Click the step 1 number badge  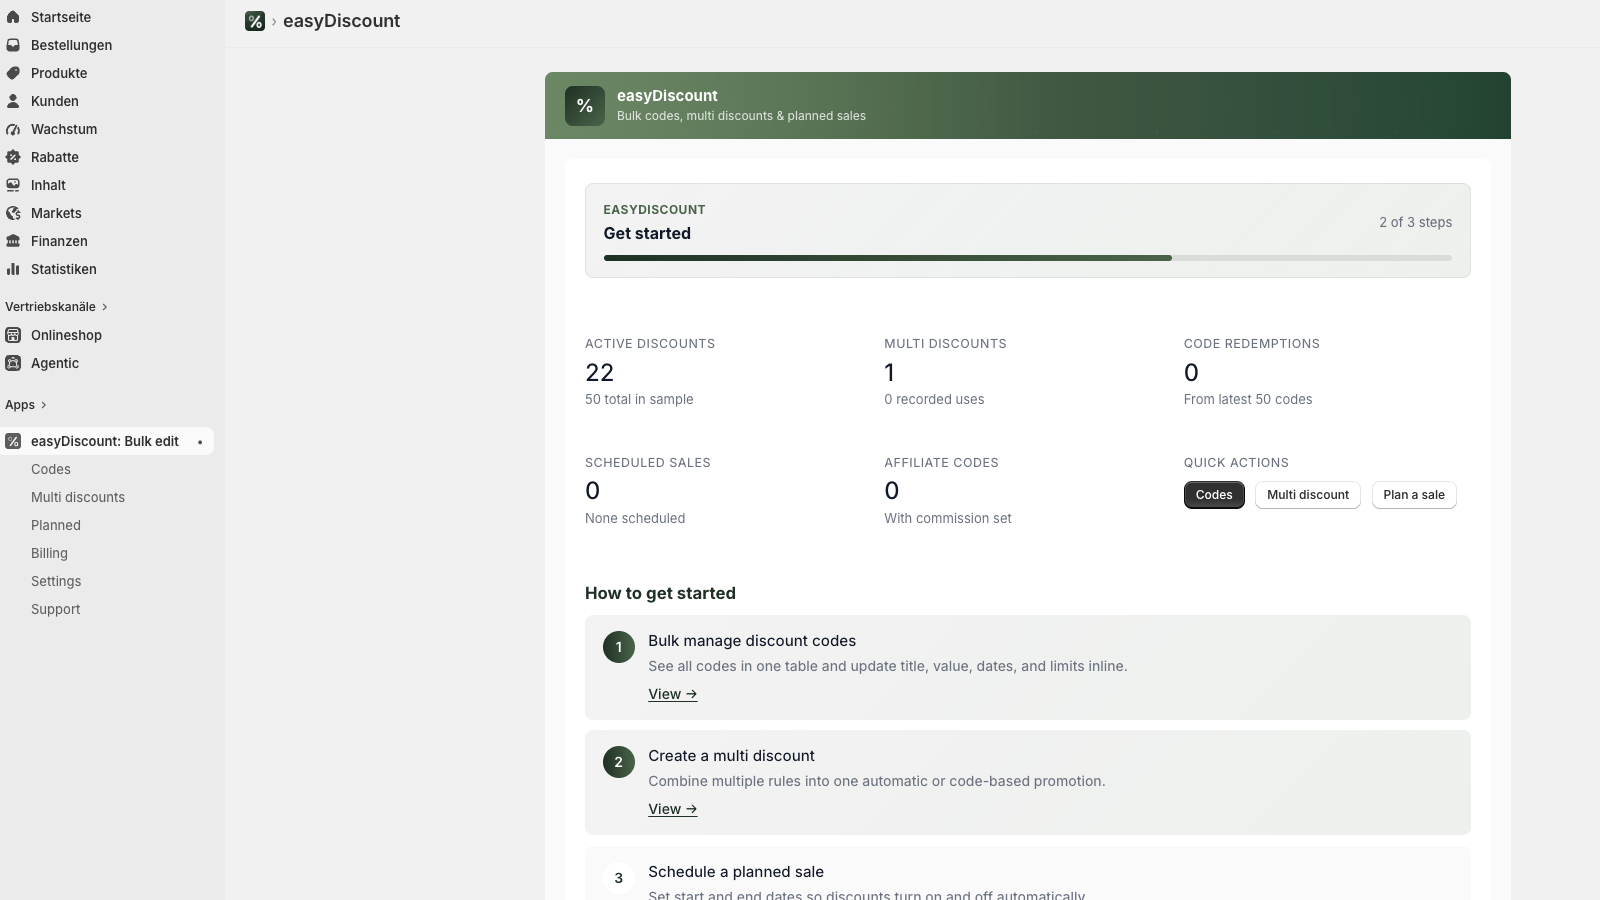619,647
